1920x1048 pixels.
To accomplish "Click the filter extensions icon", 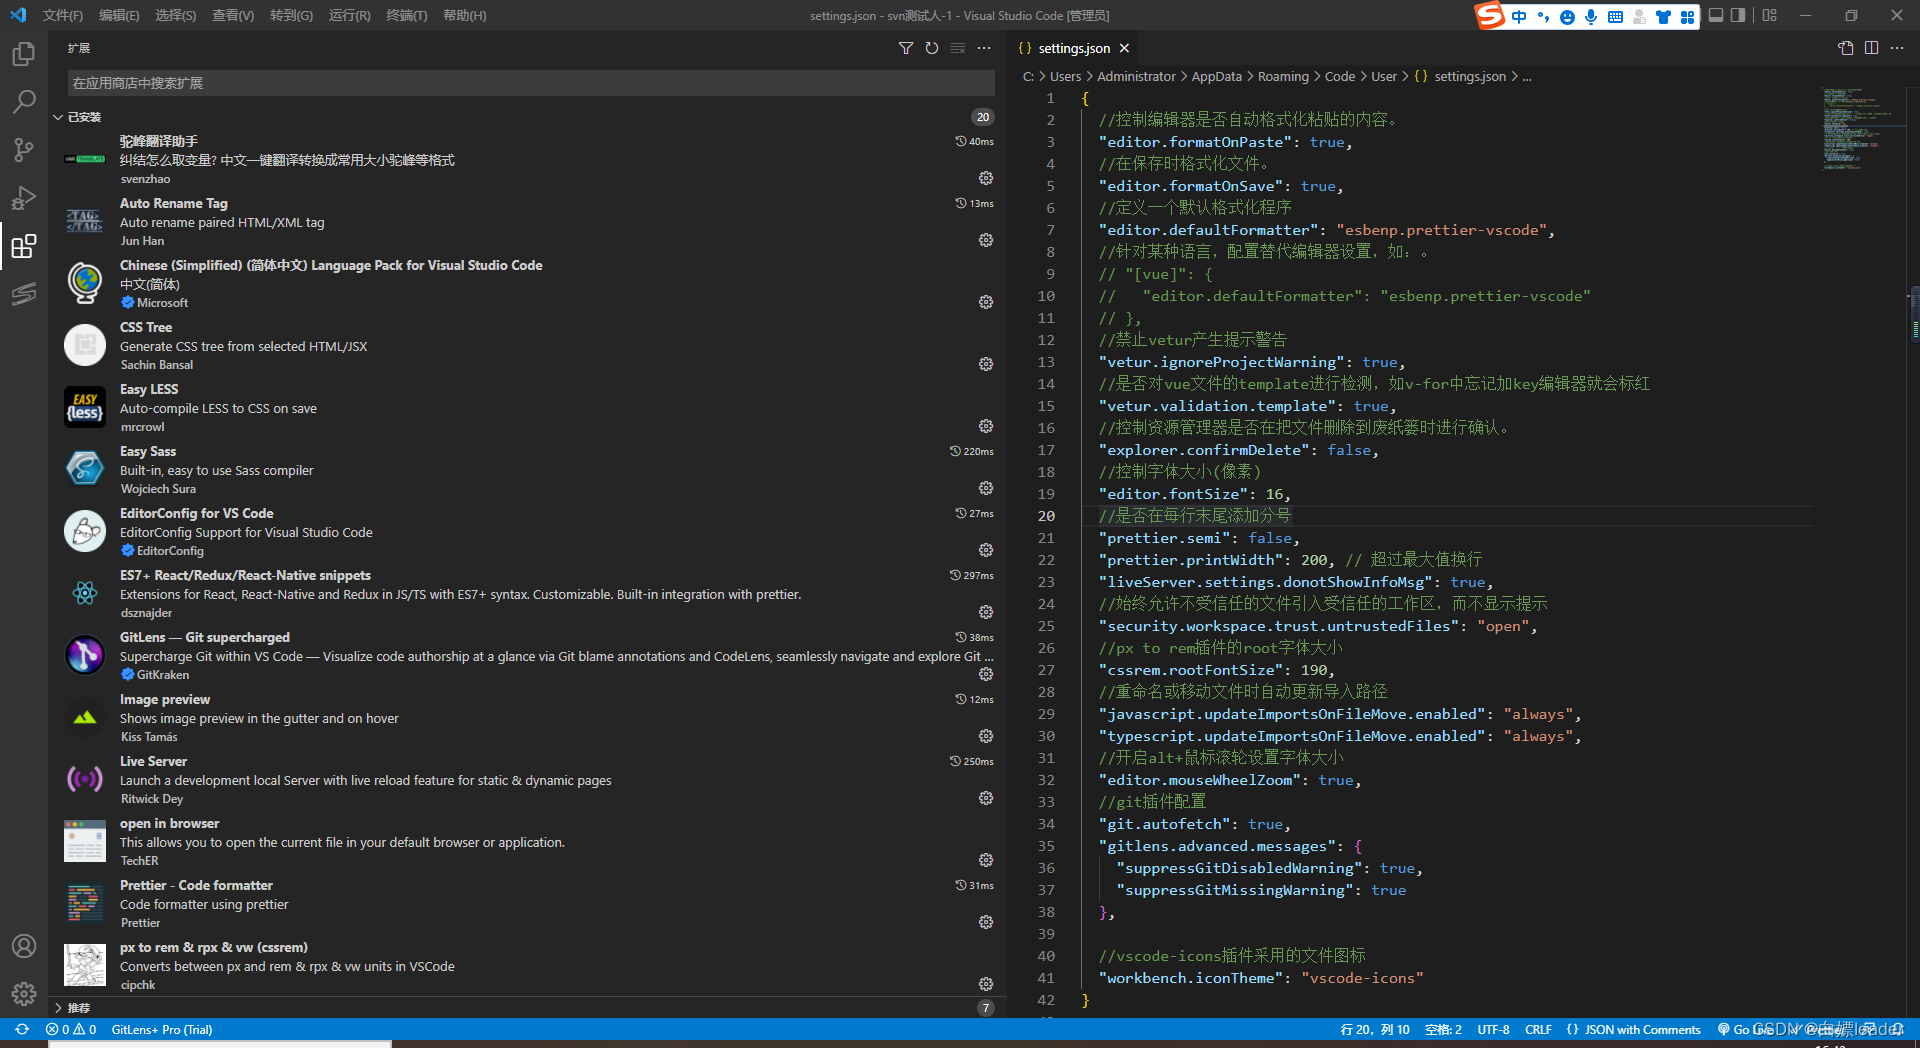I will (906, 48).
